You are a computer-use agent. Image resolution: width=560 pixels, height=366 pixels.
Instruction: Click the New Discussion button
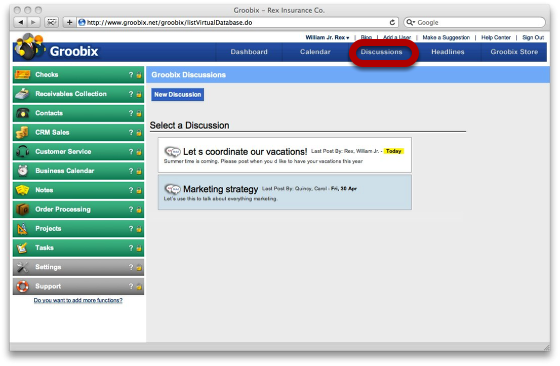(x=178, y=95)
